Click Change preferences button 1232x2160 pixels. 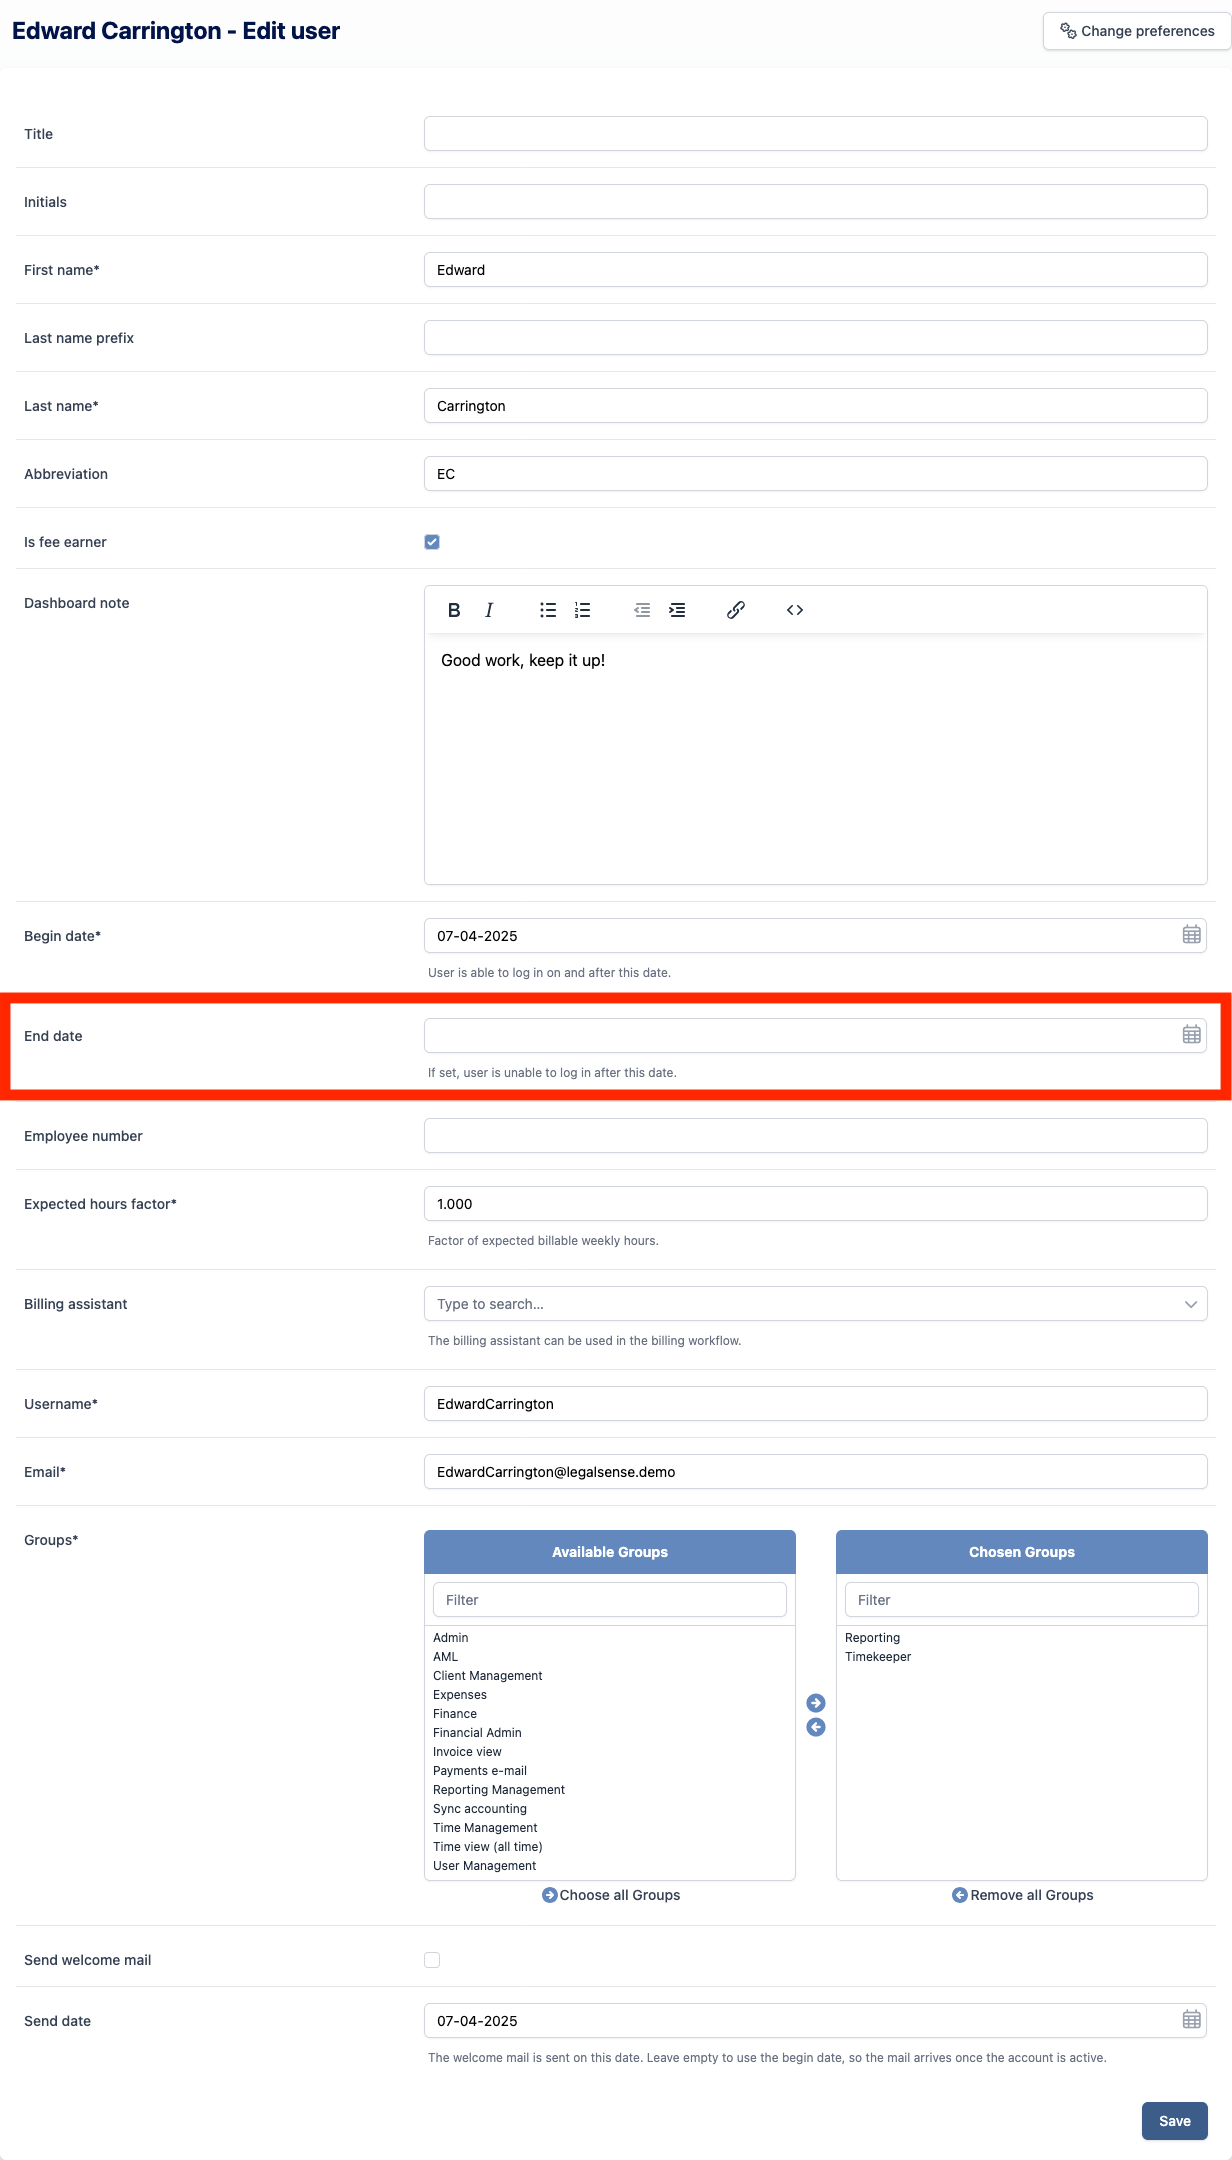1137,31
